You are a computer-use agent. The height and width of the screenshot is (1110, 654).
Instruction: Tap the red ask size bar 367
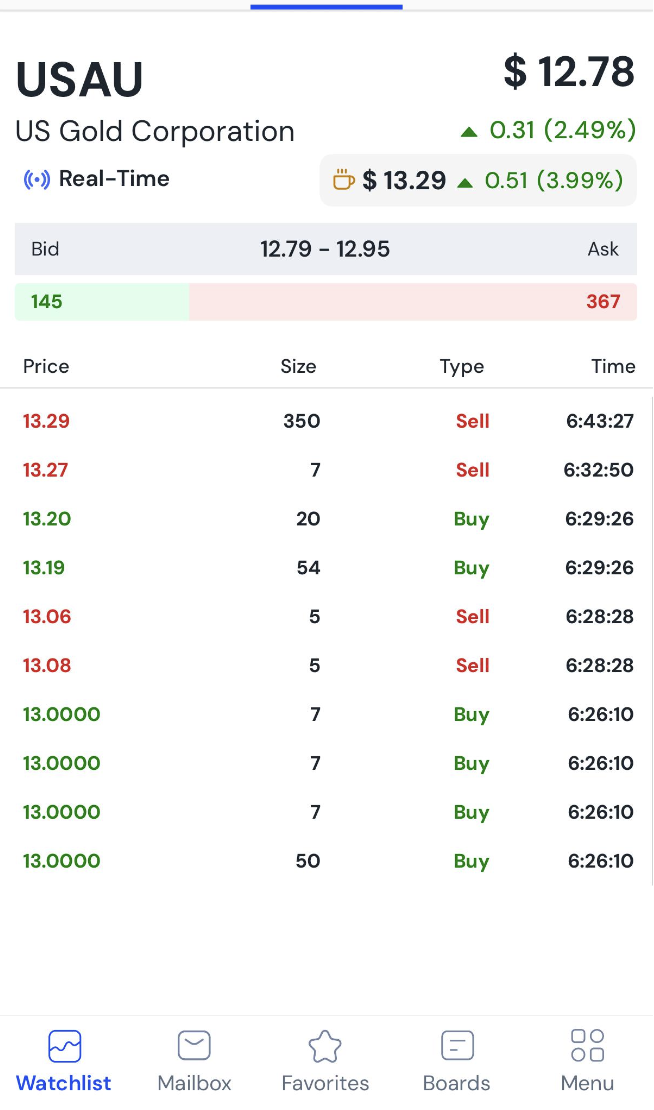tap(413, 302)
